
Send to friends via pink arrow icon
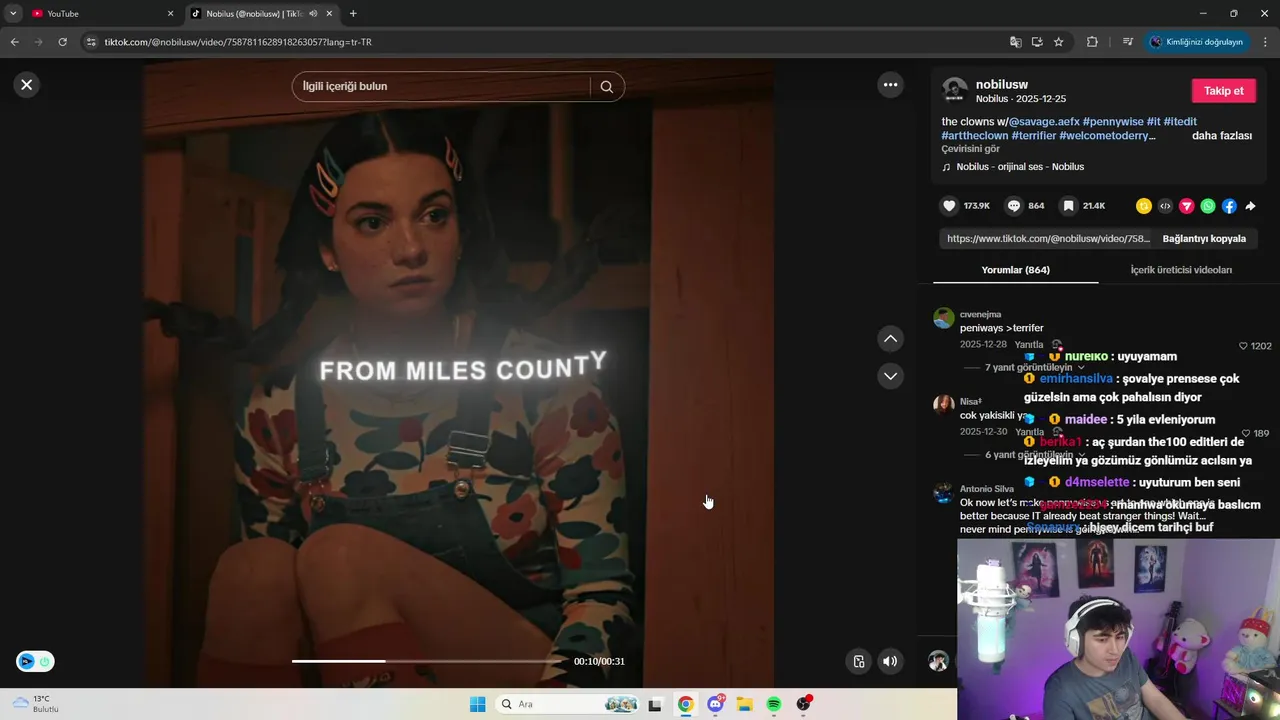[x=1187, y=206]
